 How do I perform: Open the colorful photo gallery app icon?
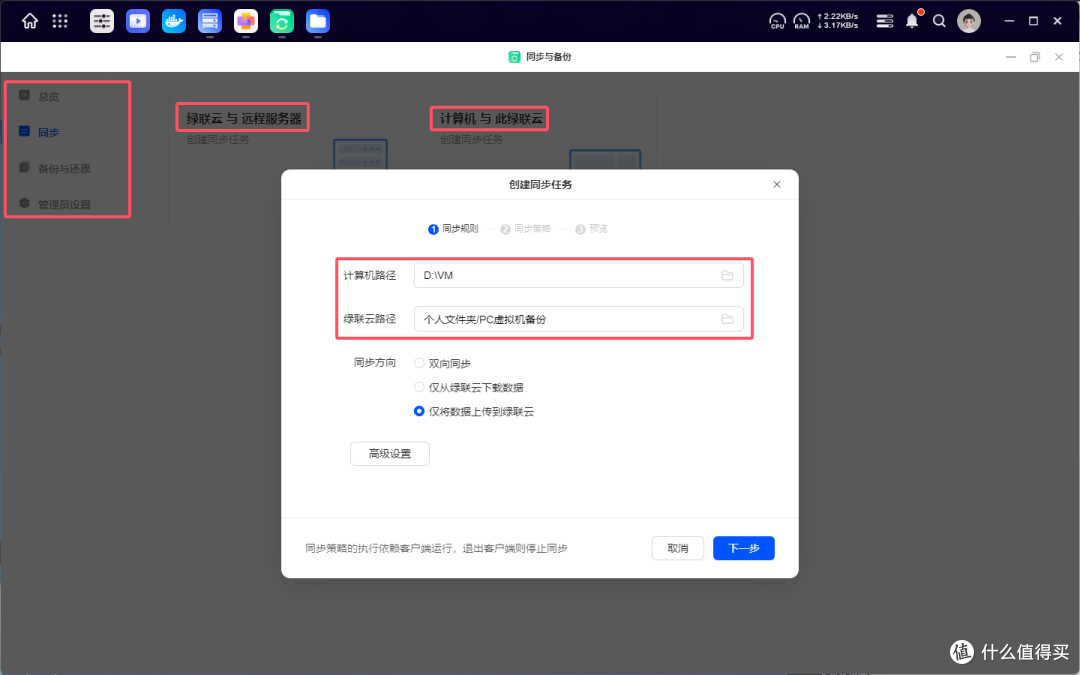246,21
